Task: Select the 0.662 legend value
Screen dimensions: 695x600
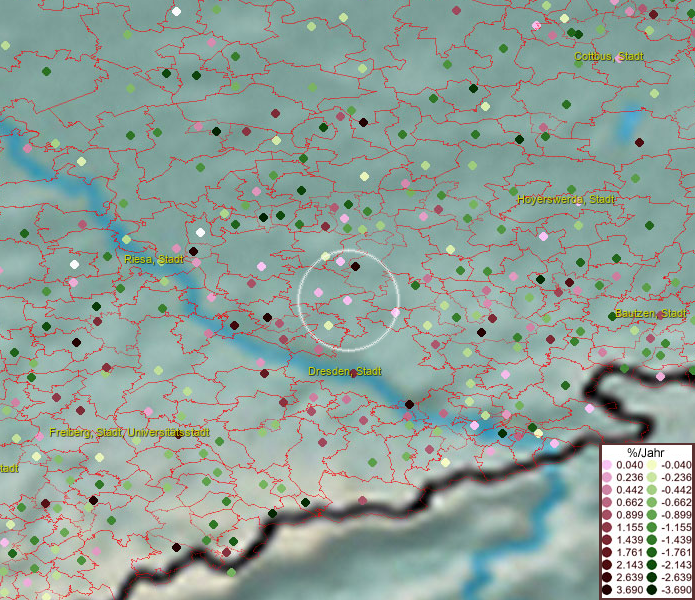Action: coord(629,503)
